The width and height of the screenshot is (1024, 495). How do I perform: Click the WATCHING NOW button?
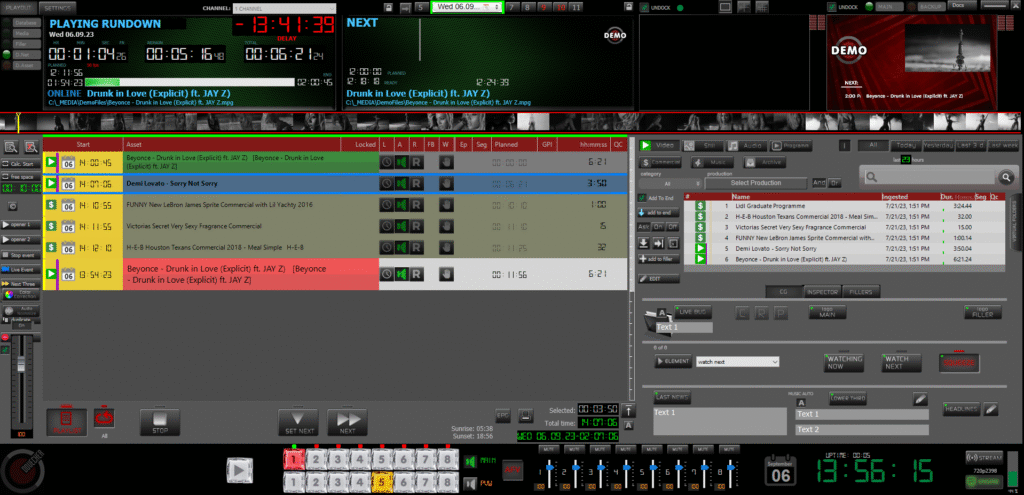844,361
